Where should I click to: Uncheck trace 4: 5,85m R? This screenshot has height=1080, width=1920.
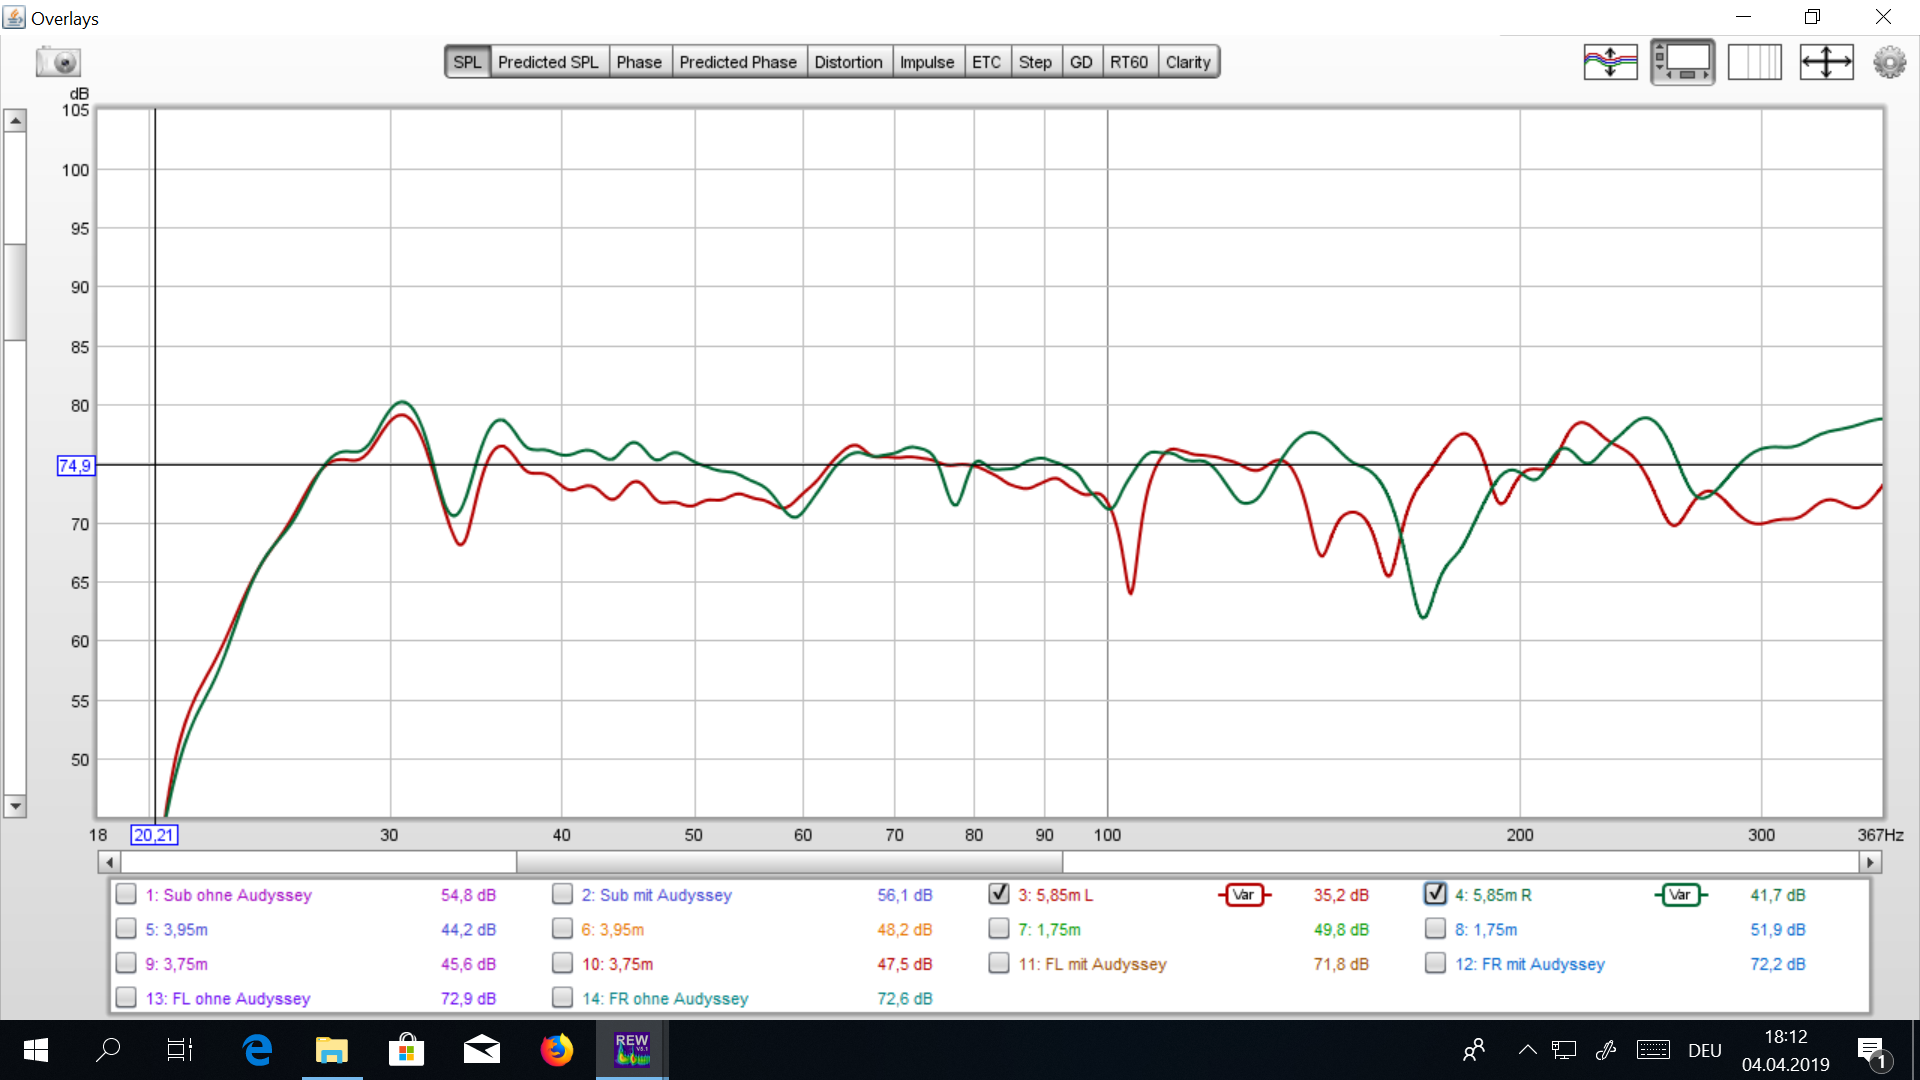pos(1436,894)
